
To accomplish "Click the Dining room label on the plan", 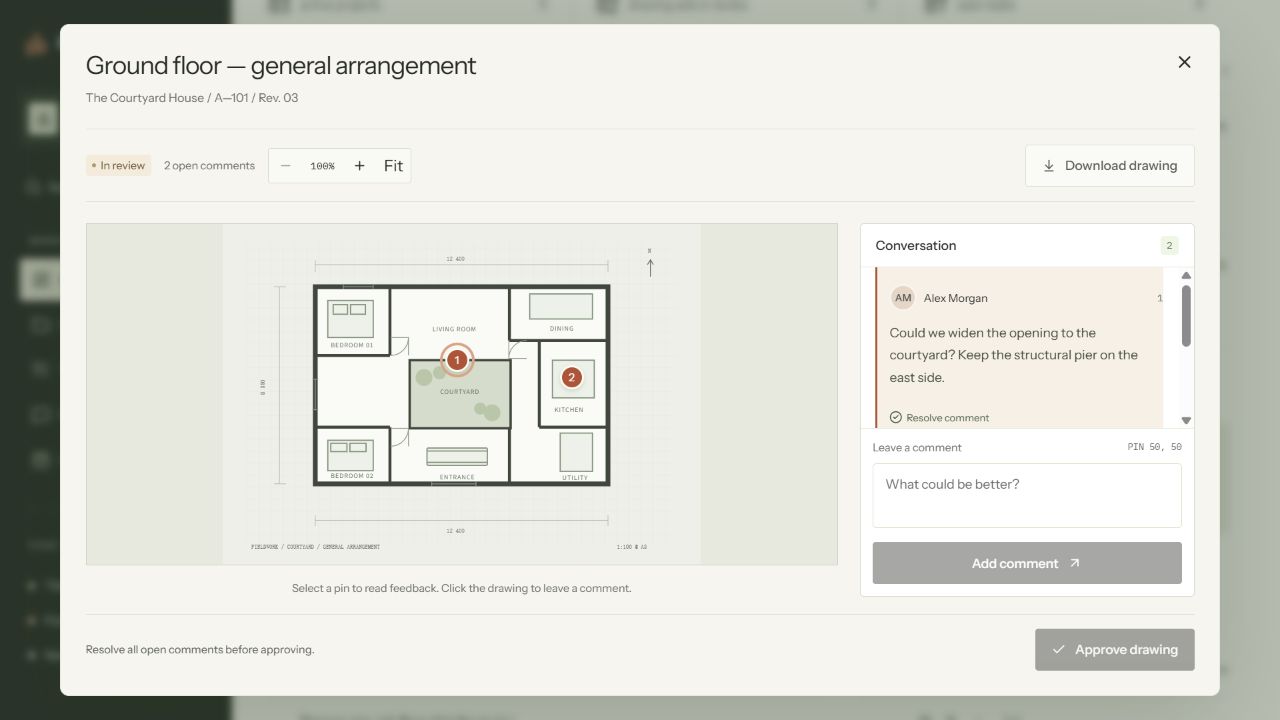I will pos(562,329).
